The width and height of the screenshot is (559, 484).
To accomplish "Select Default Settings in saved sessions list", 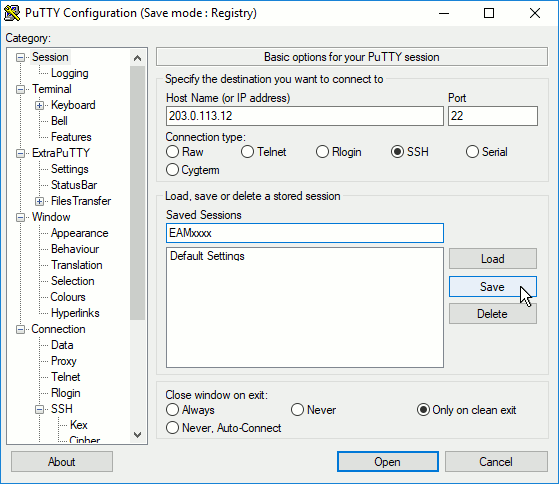I will 207,256.
